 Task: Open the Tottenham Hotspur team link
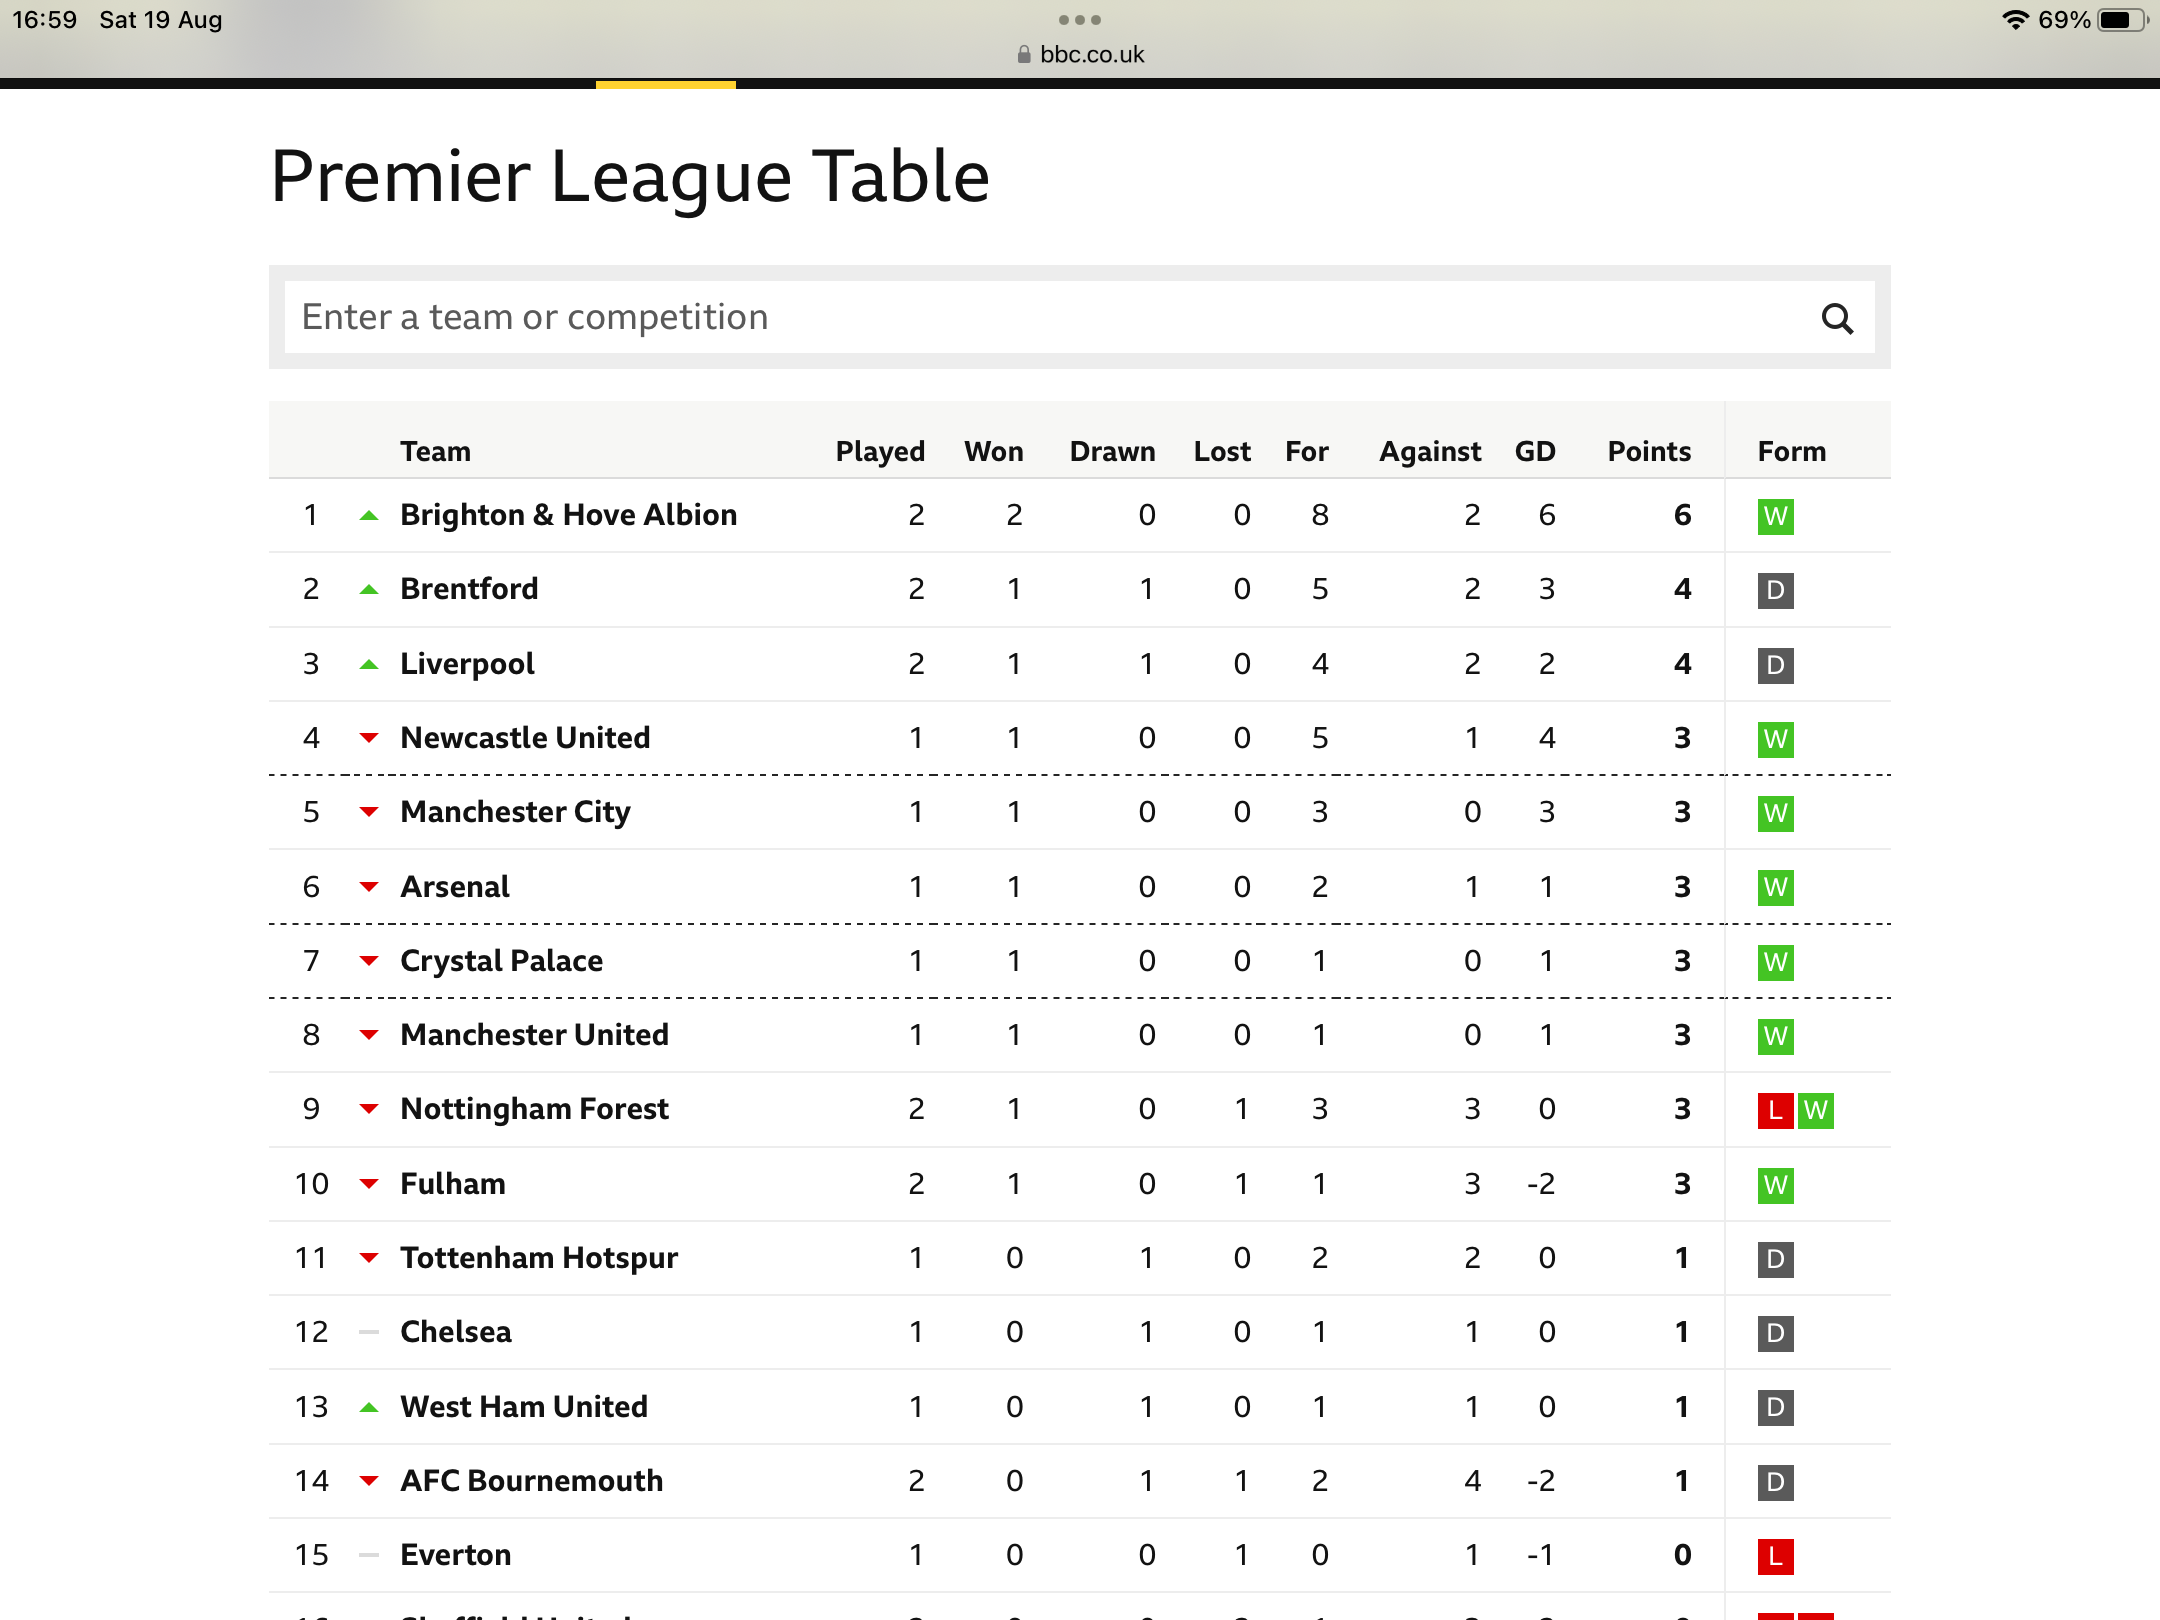(x=538, y=1258)
